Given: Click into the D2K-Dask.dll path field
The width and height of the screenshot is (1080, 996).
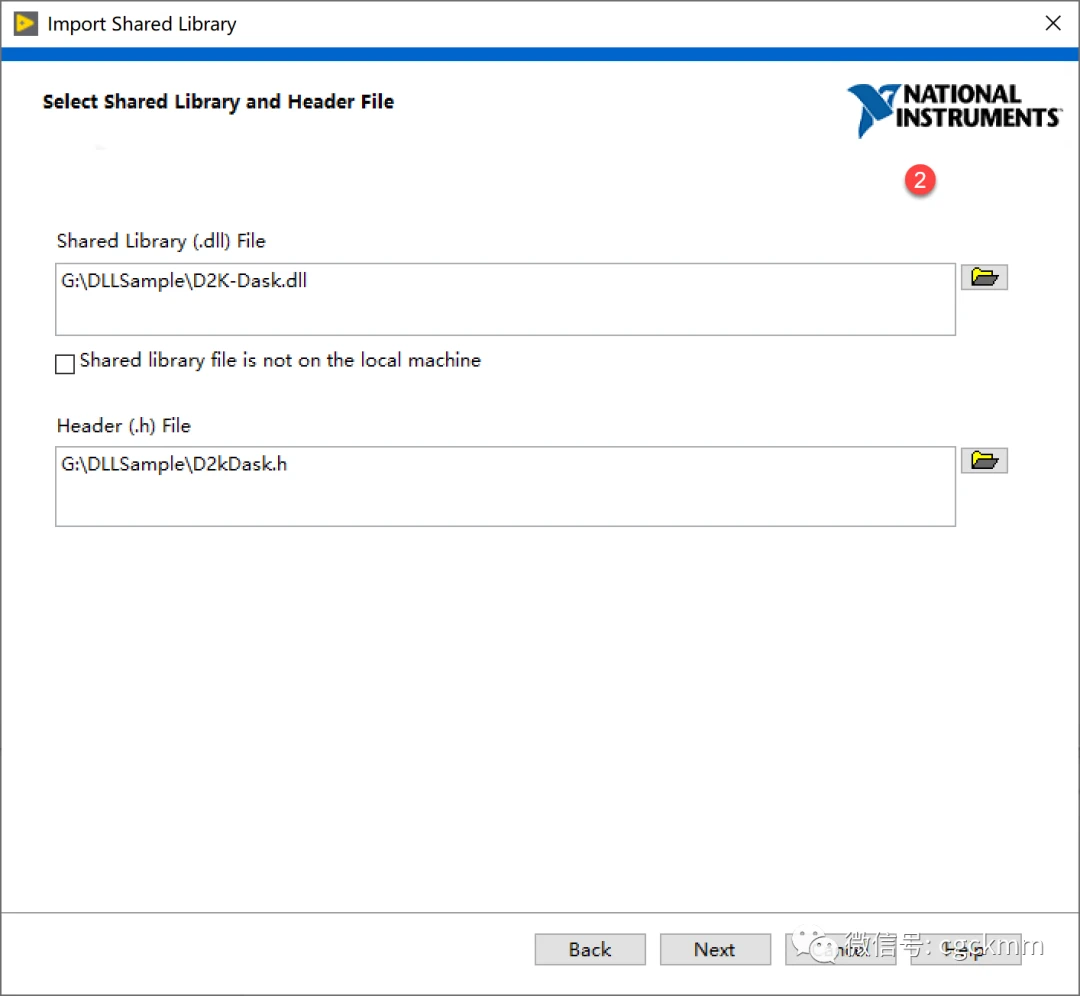Looking at the screenshot, I should coord(505,299).
